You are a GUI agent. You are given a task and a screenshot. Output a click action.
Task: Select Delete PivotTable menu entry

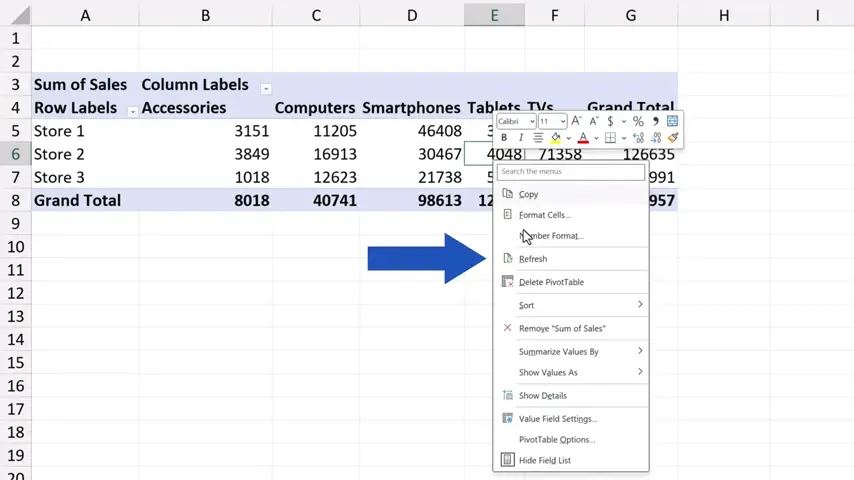[x=551, y=282]
